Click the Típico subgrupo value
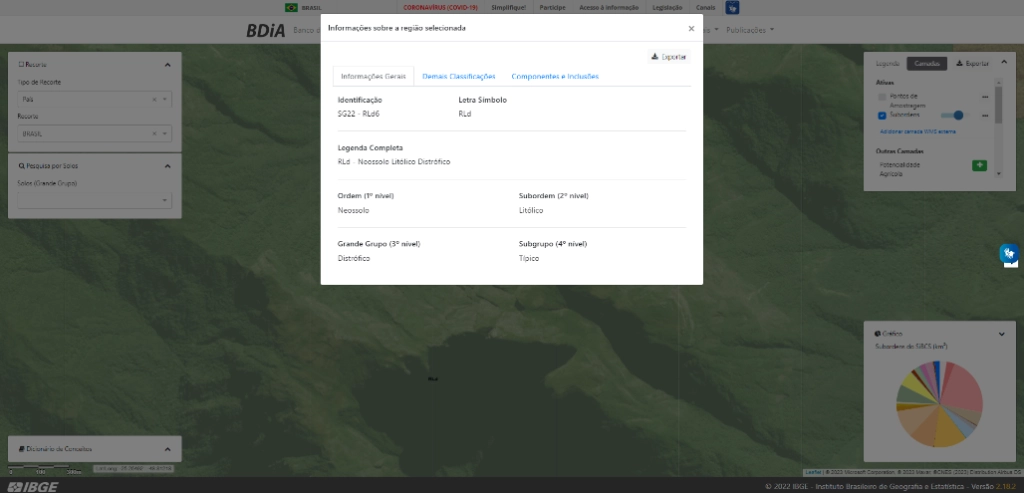 point(529,259)
